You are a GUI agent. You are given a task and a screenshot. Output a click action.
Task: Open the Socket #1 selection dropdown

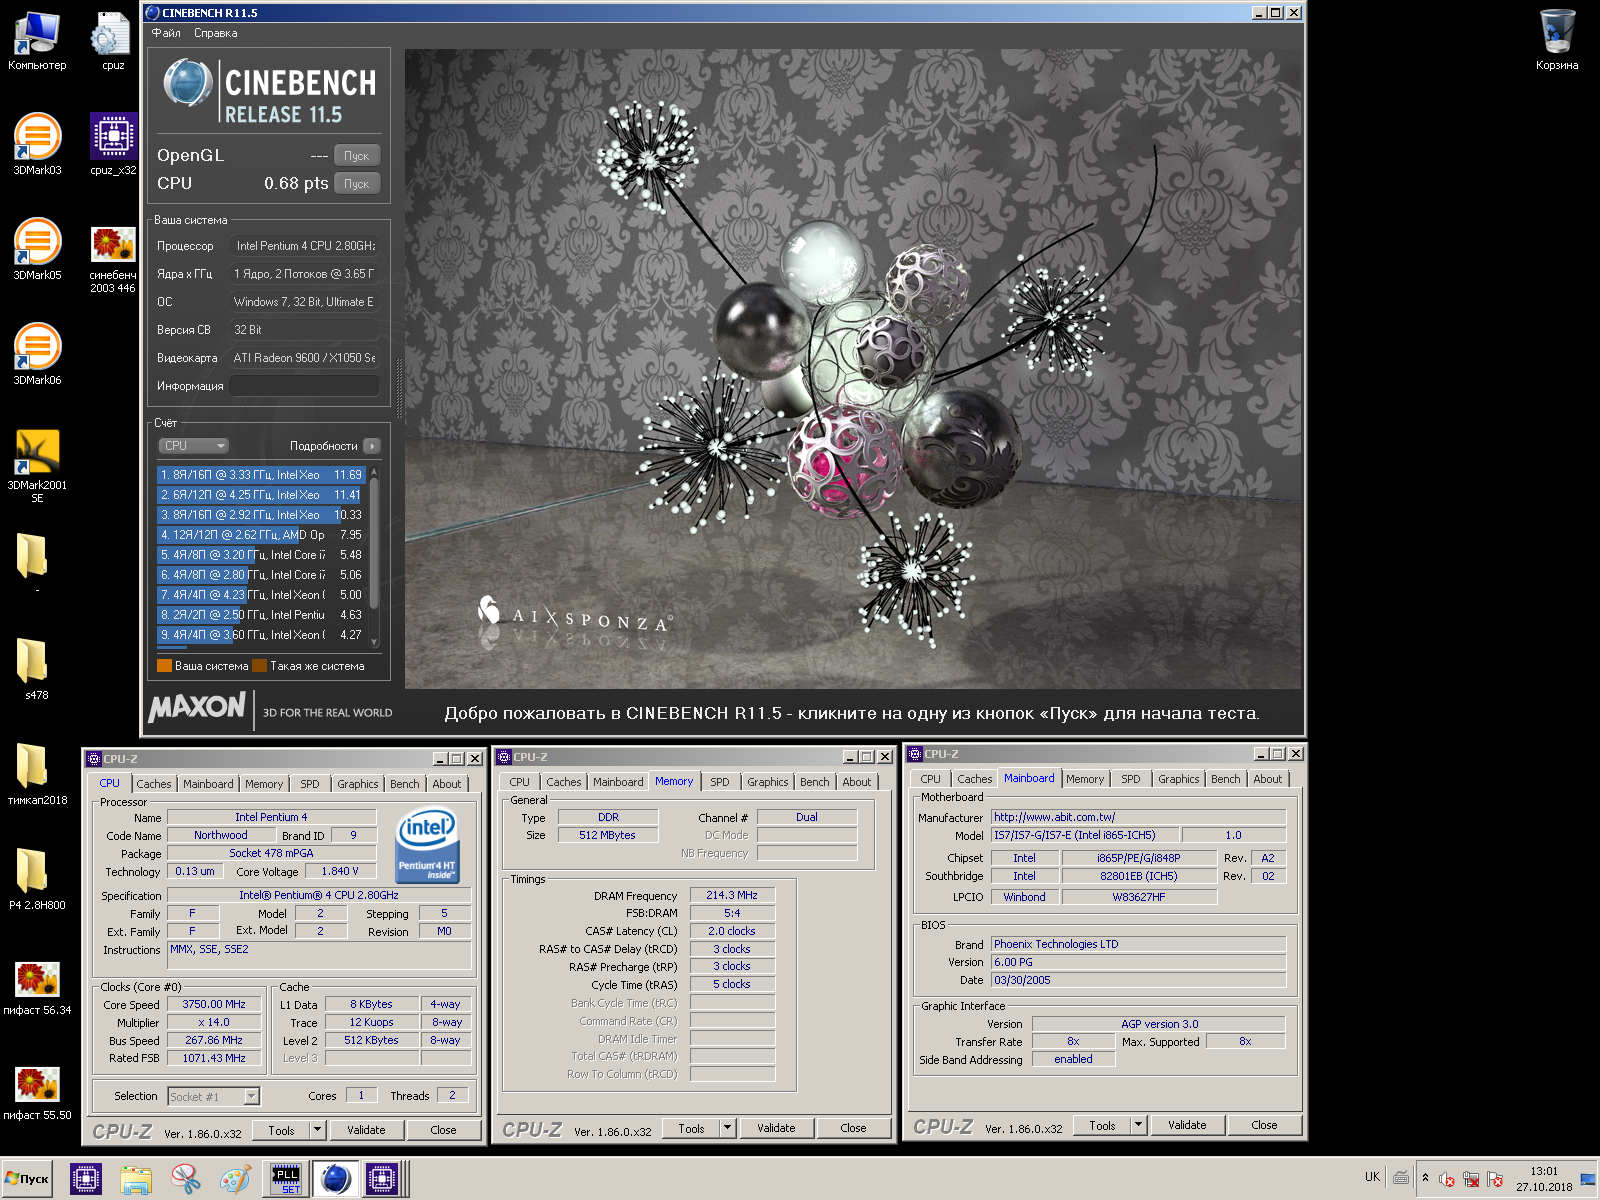pos(252,1097)
